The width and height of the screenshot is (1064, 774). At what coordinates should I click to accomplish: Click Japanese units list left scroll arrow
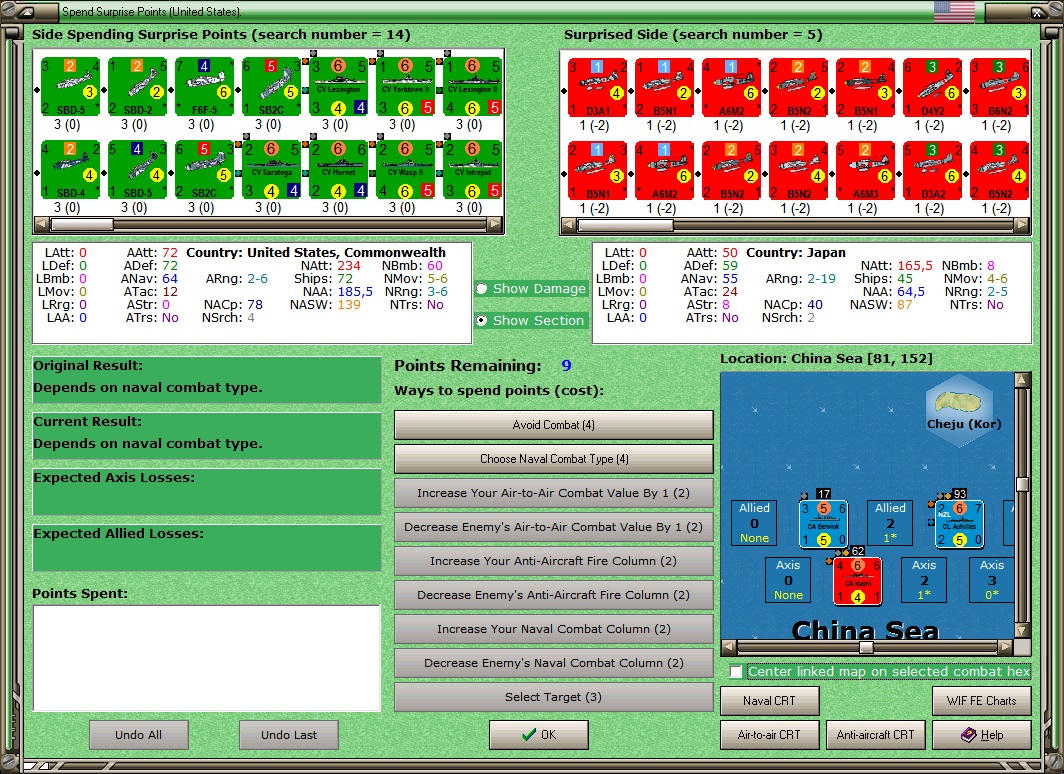[x=568, y=225]
